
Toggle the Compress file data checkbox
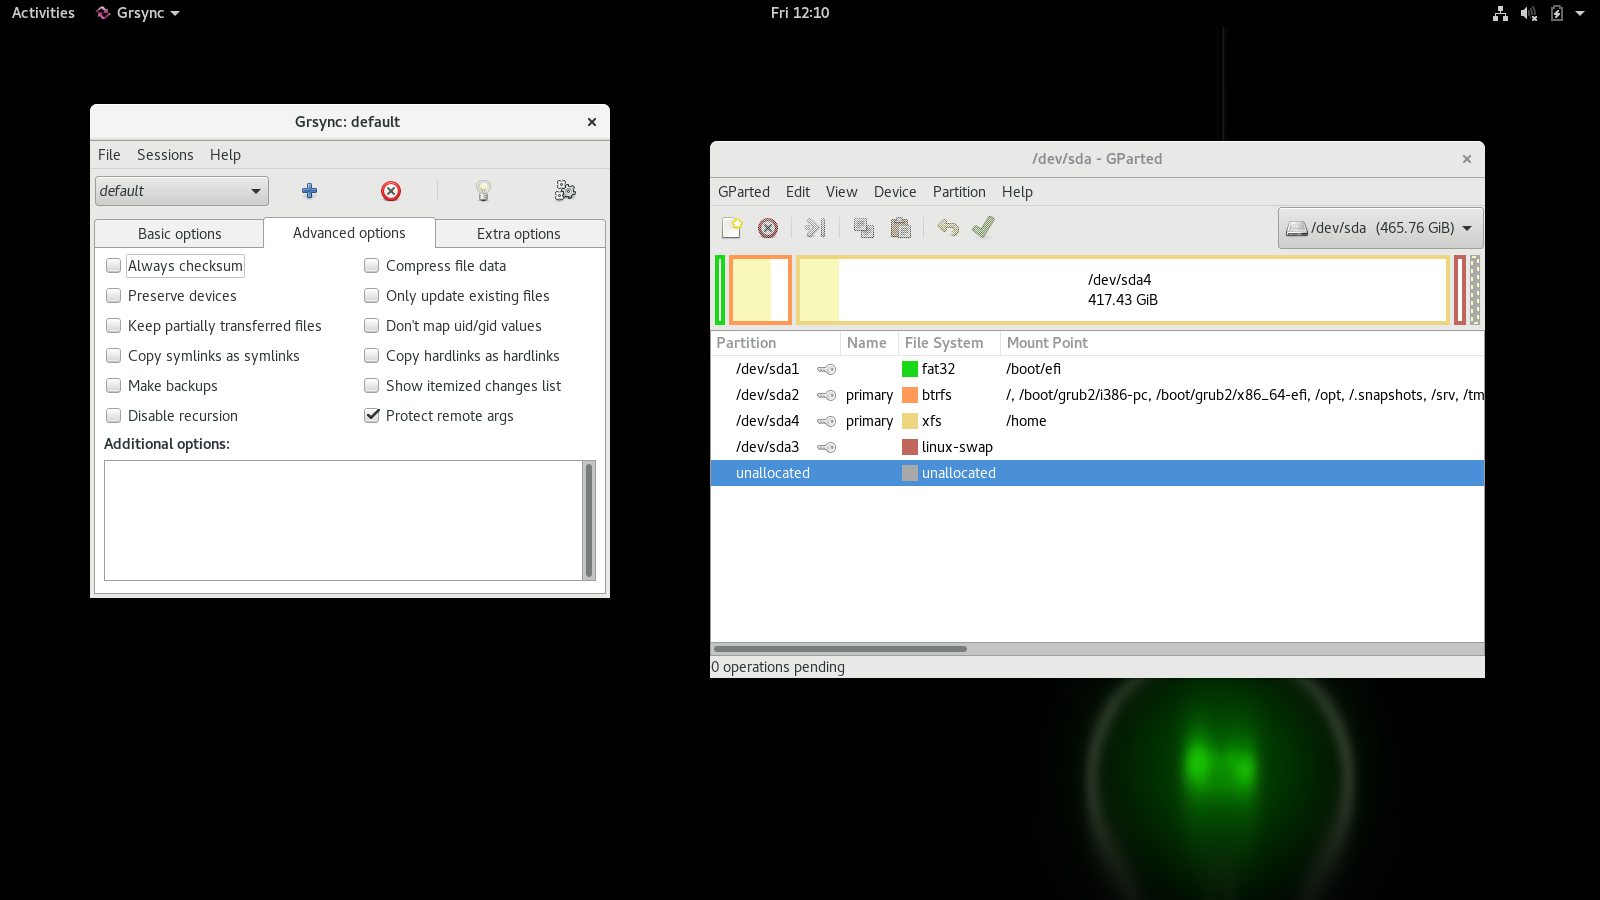pos(372,266)
